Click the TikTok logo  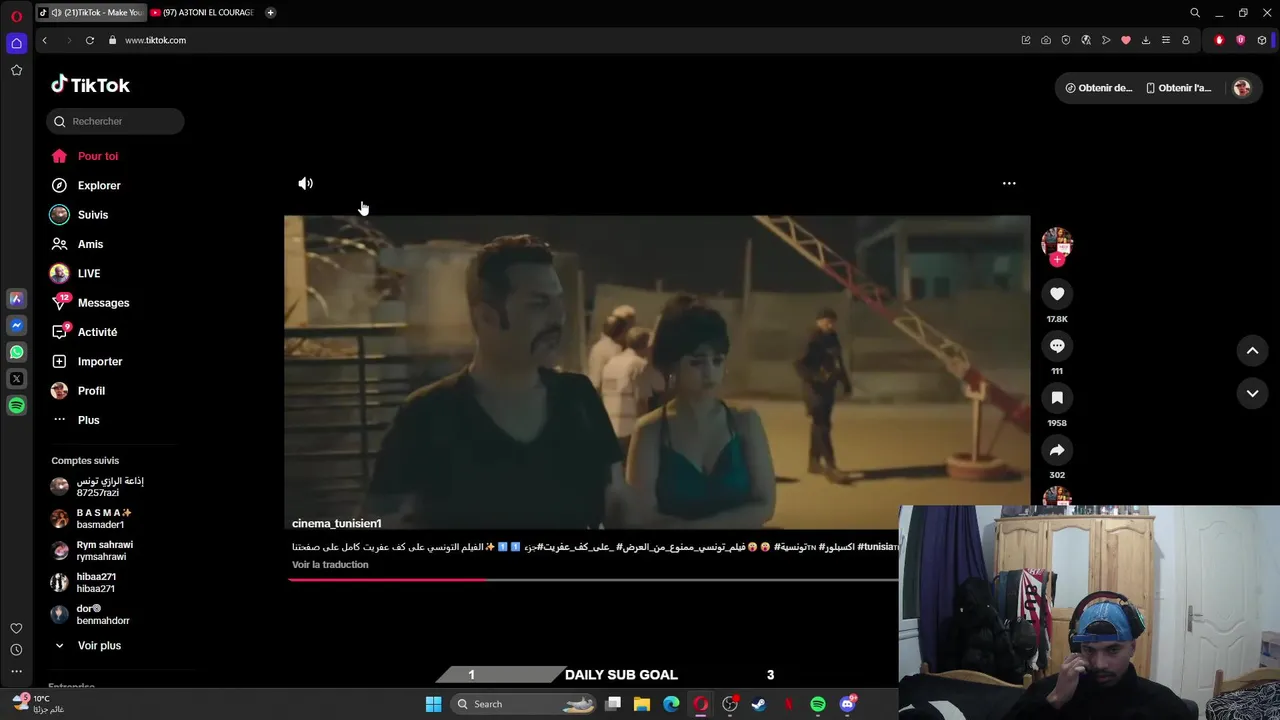[91, 85]
